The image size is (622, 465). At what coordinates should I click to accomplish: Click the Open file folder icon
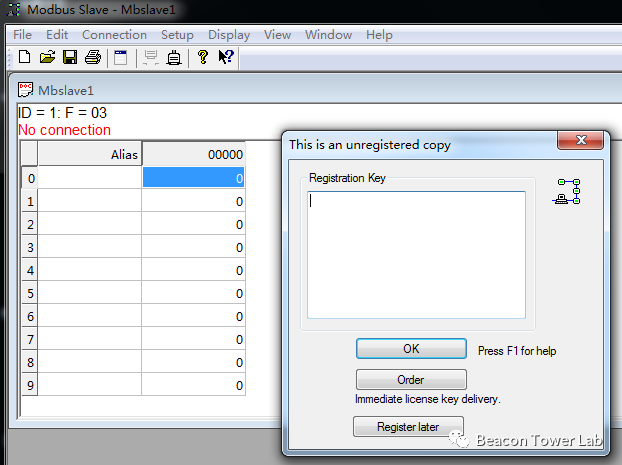47,57
